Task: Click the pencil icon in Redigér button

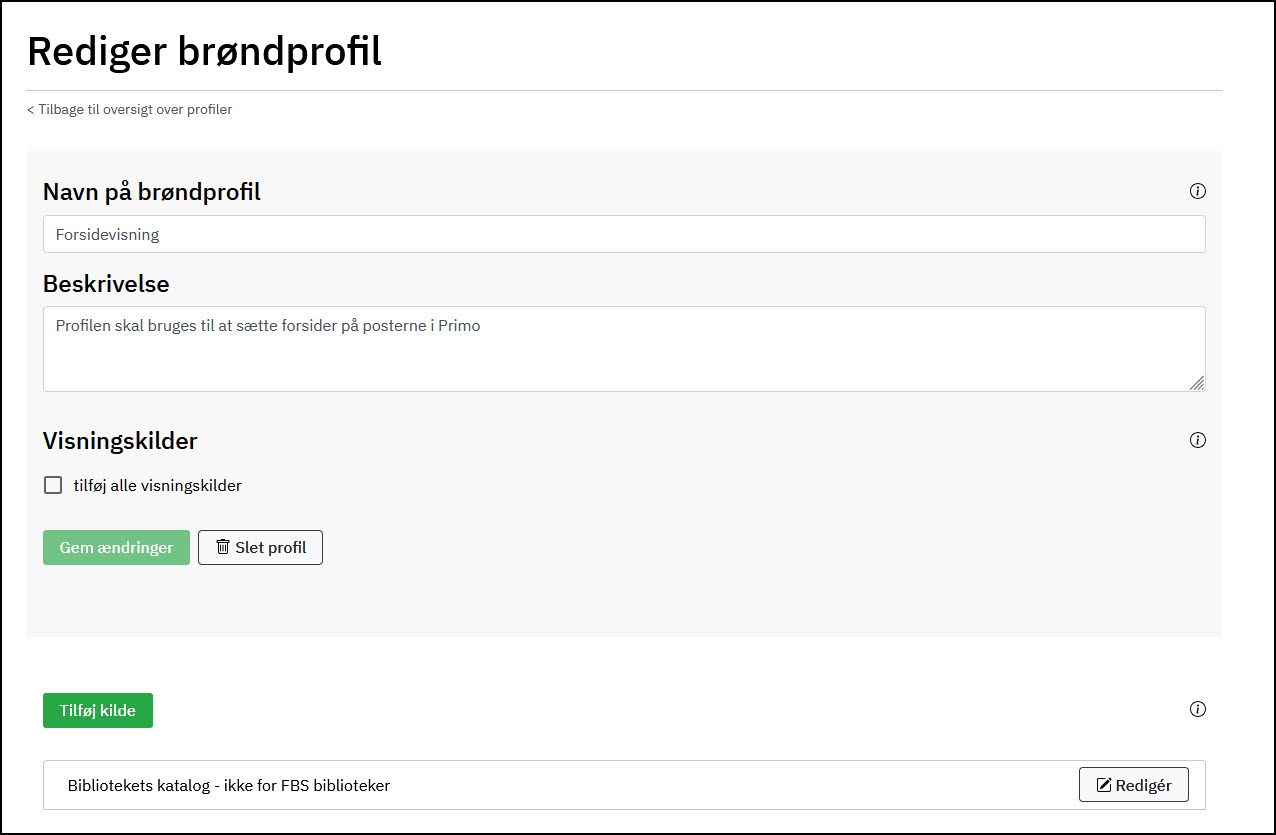Action: (1104, 785)
